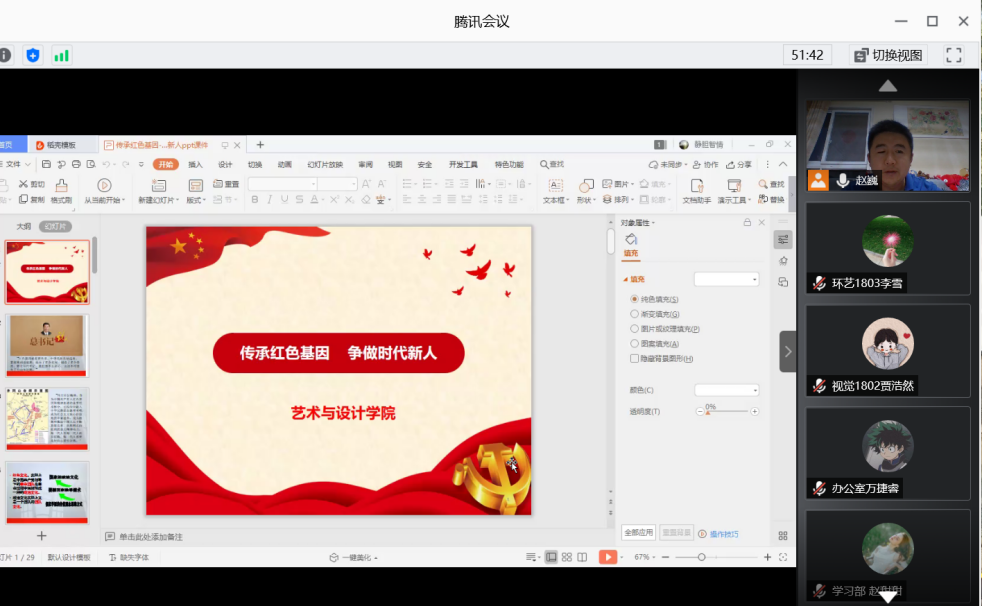Click the Apply to All (全部应用) button
The width and height of the screenshot is (982, 606).
pyautogui.click(x=638, y=533)
